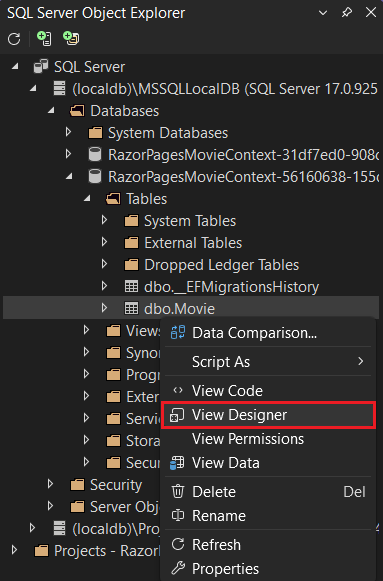Click the RazorPagesMovieContext-56160638 database icon

95,176
